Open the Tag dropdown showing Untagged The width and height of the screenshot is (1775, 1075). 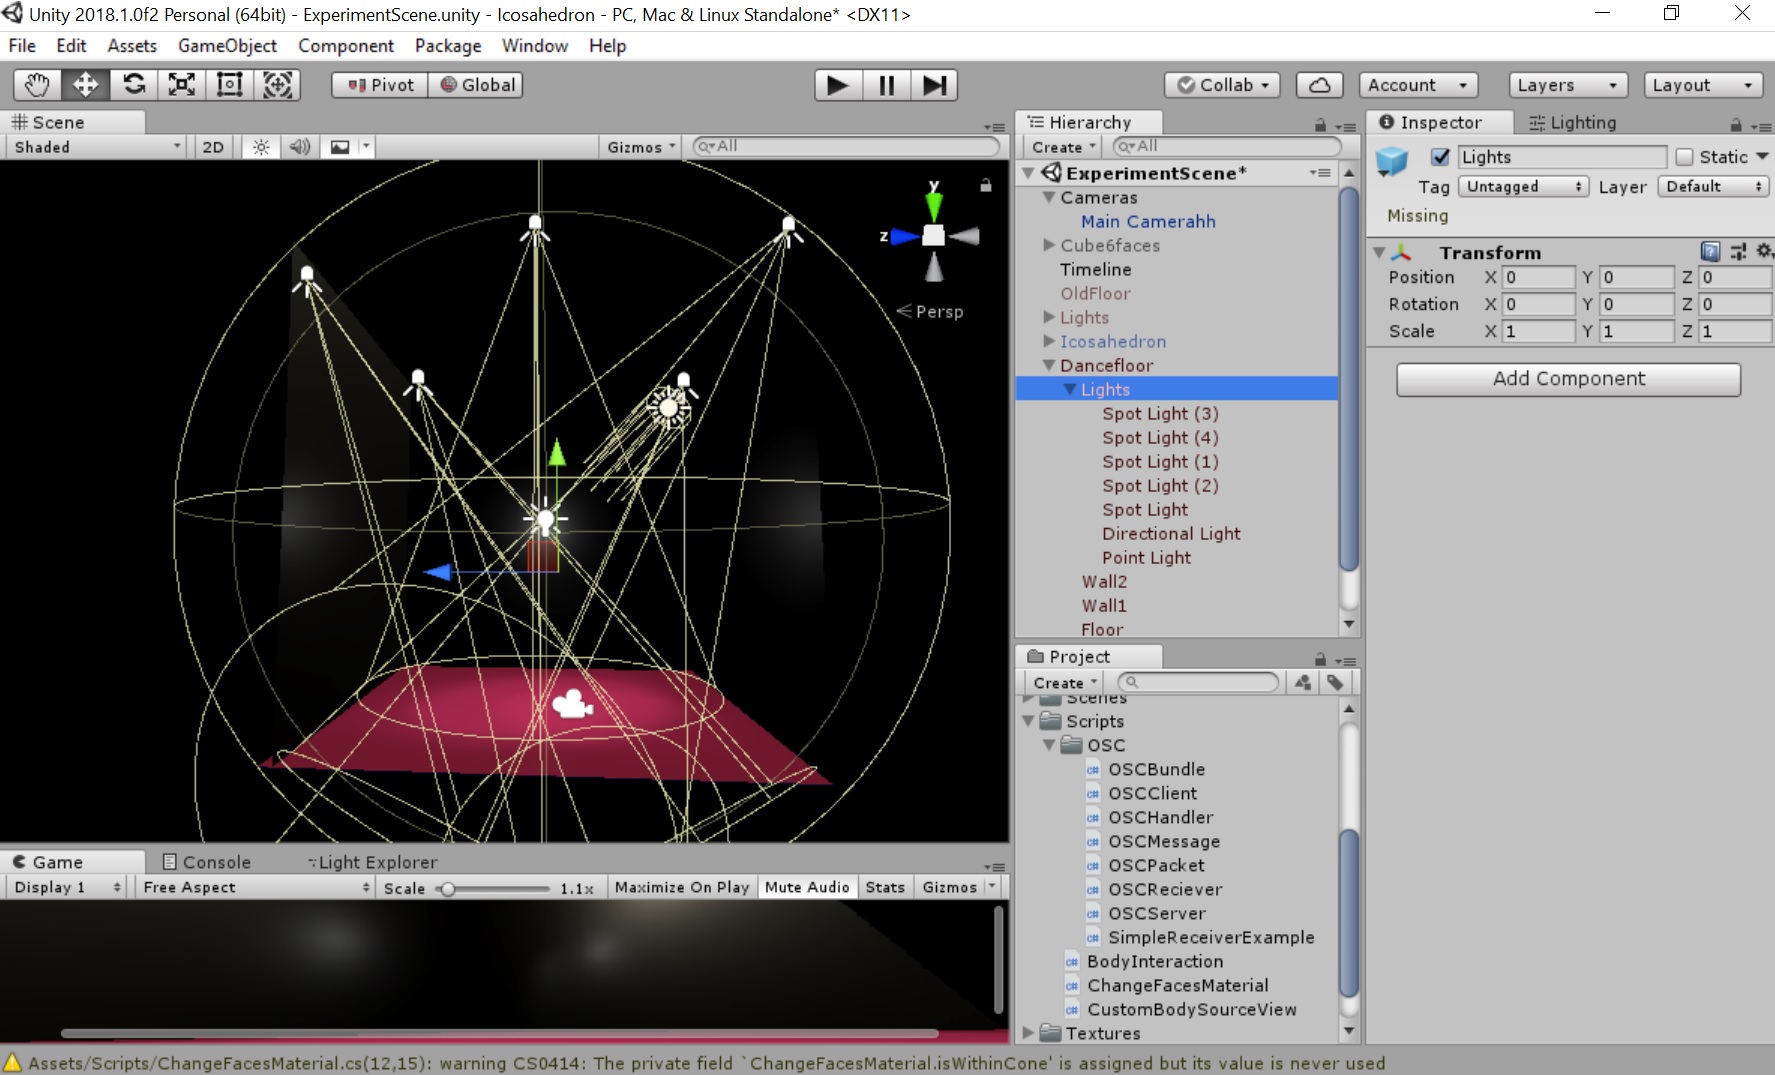pyautogui.click(x=1523, y=187)
